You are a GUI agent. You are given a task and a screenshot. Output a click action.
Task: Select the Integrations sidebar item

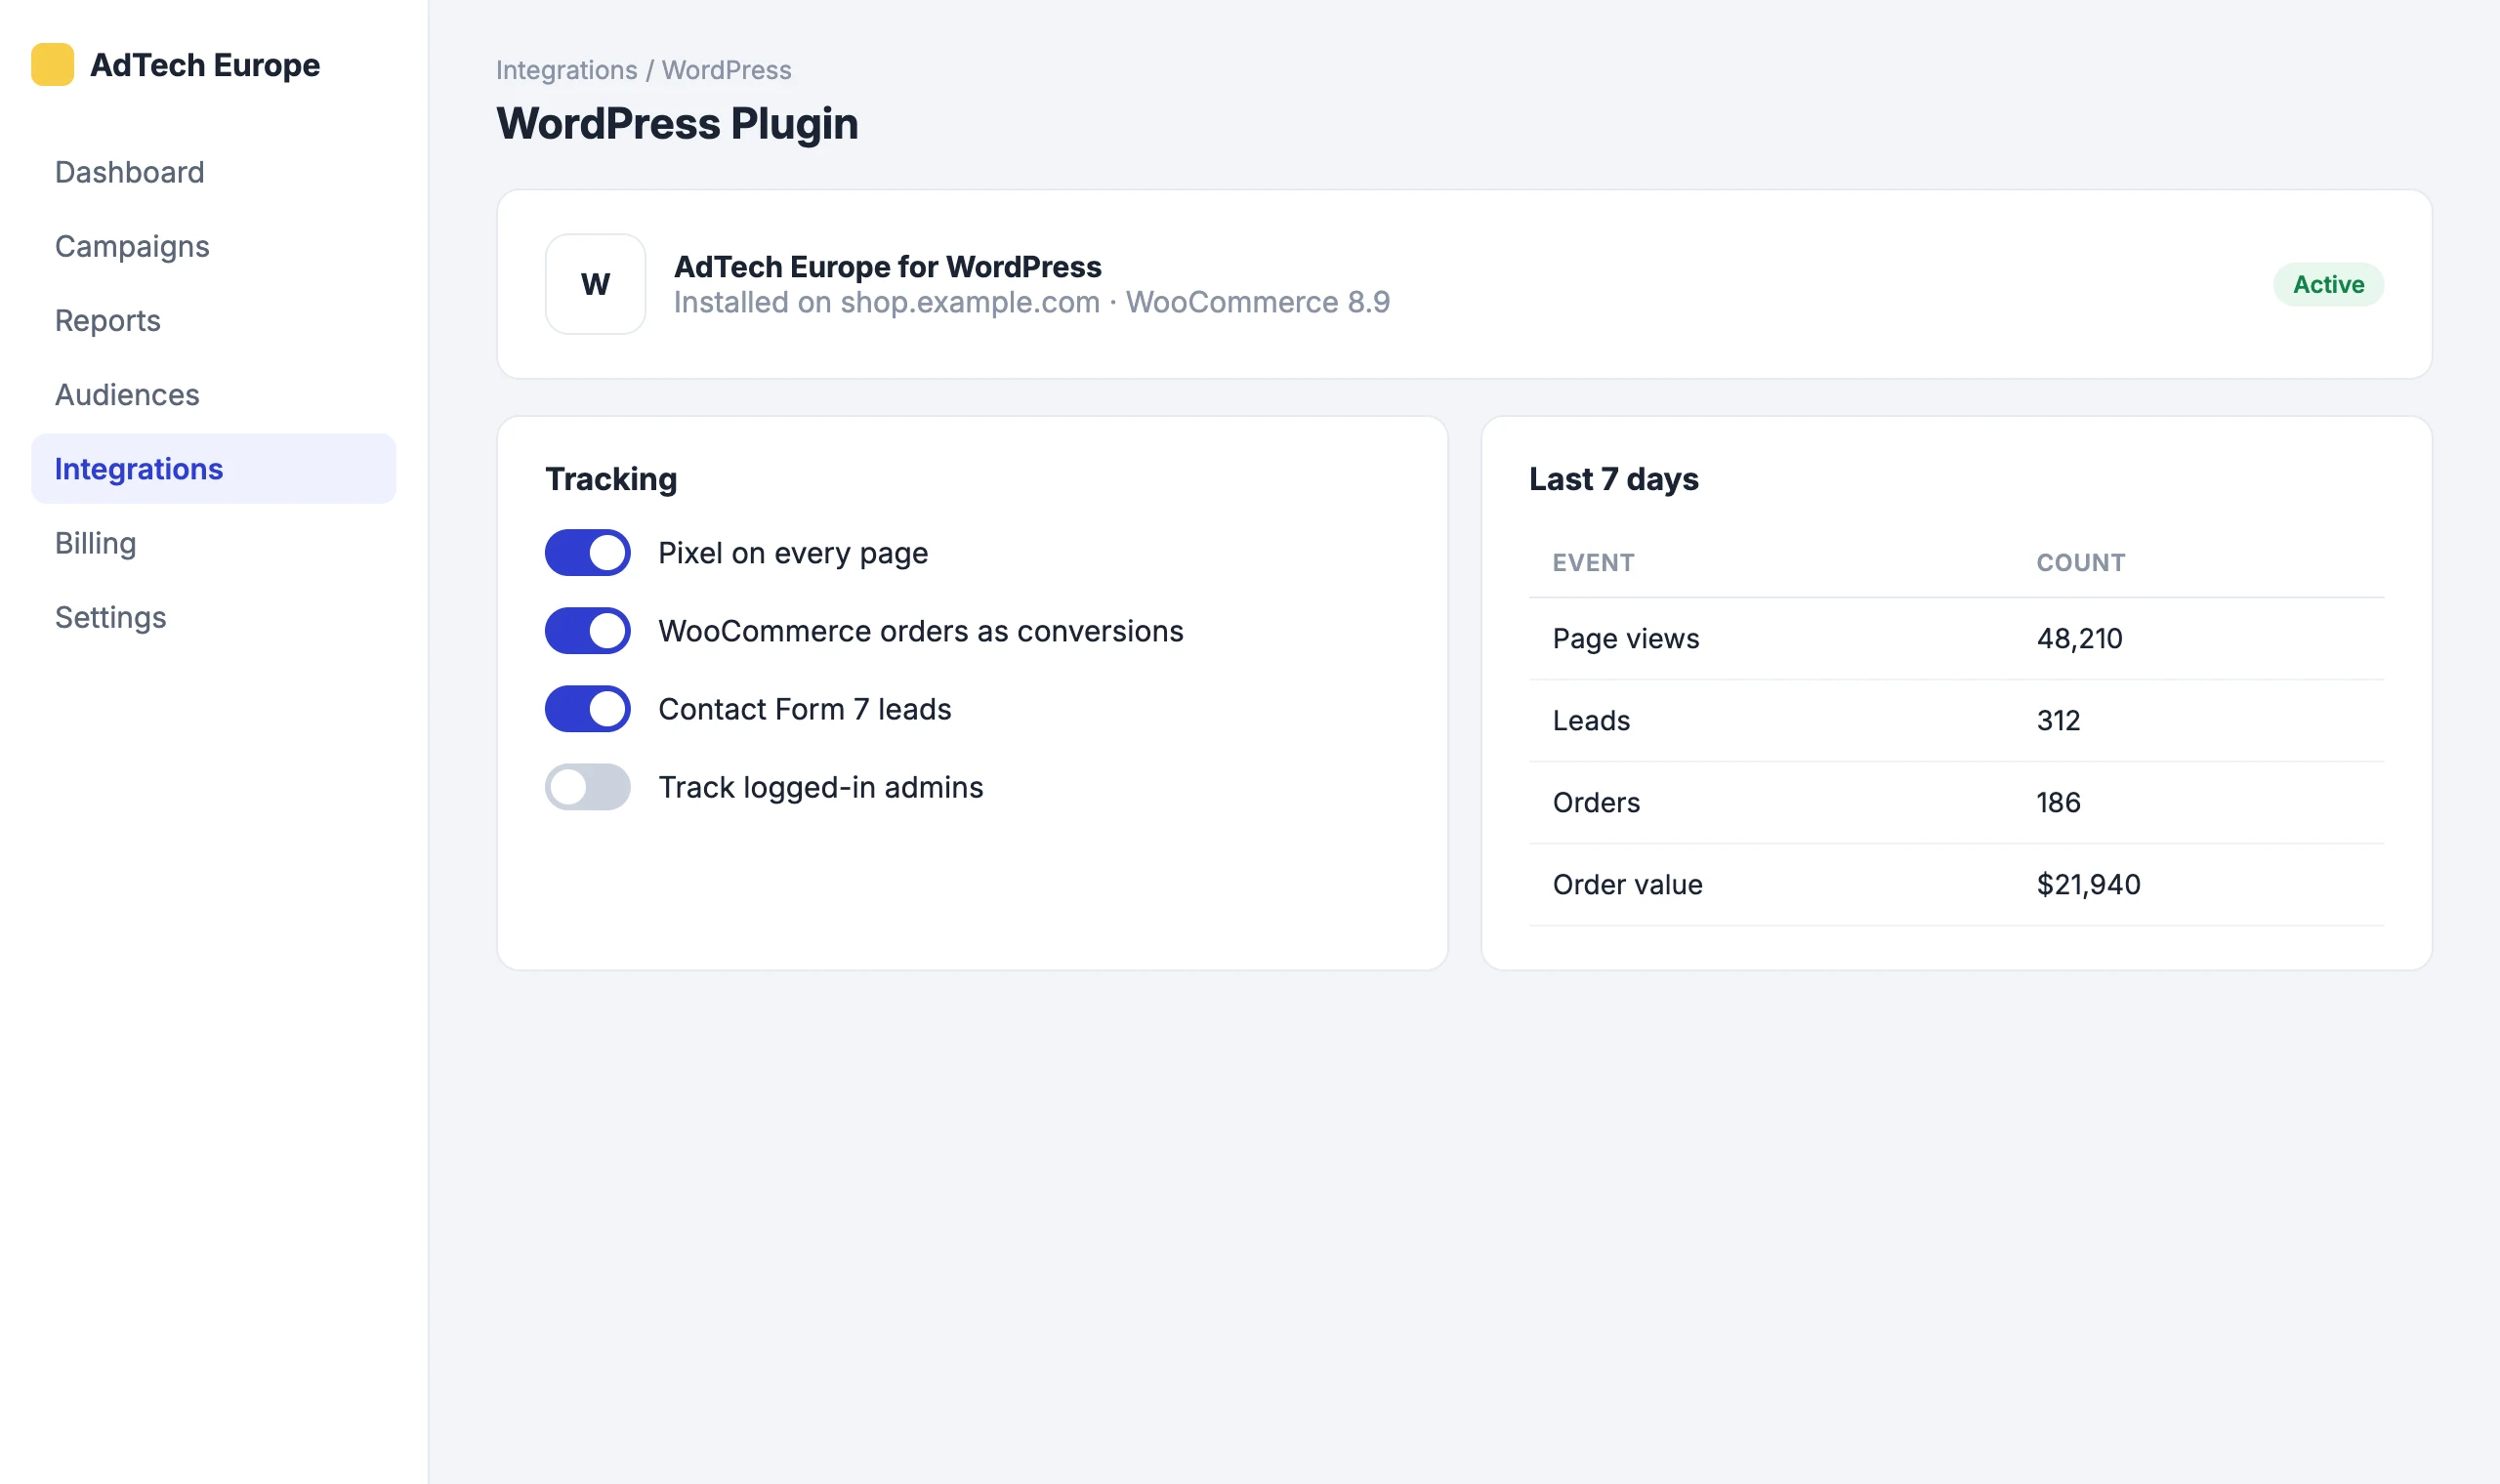[x=213, y=468]
